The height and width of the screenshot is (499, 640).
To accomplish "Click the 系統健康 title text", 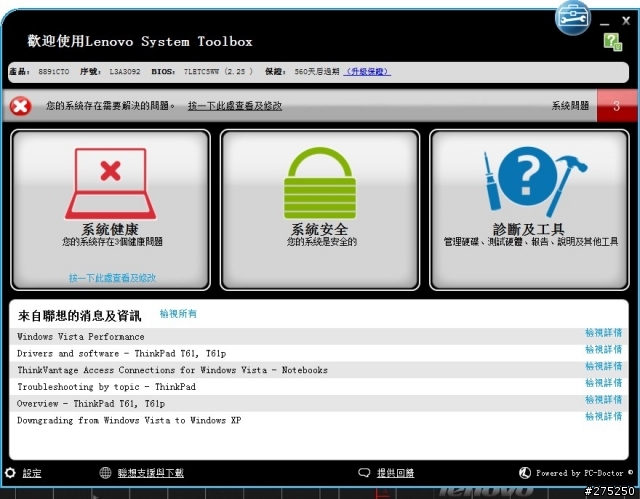I will click(110, 229).
